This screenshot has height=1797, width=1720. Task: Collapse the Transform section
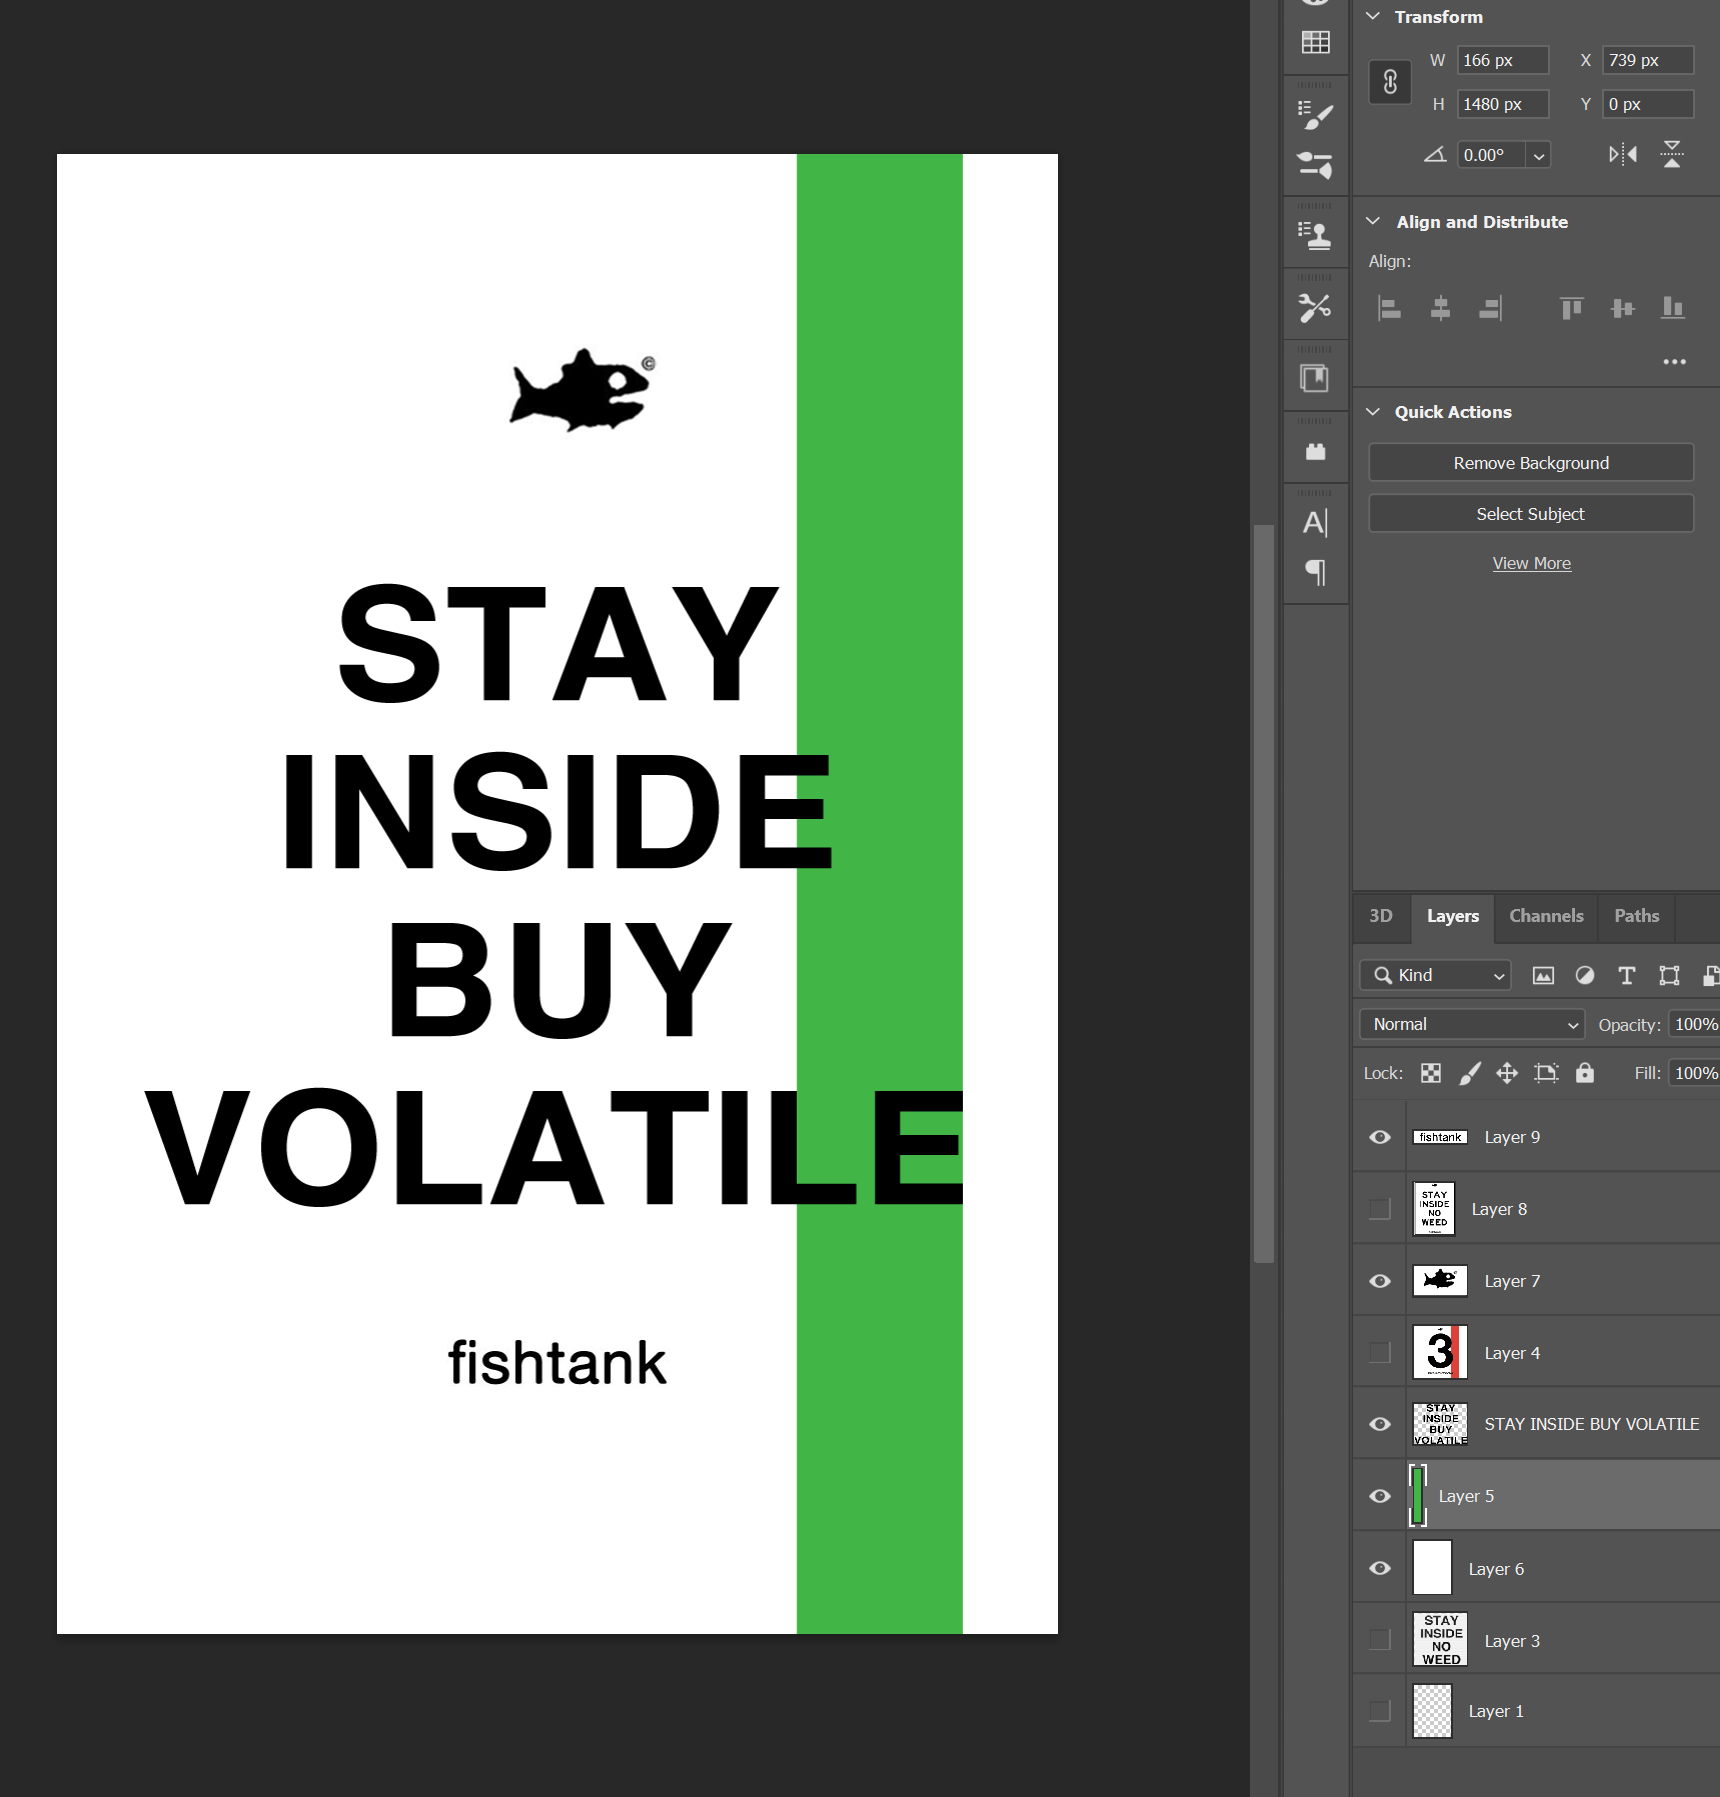[1373, 16]
